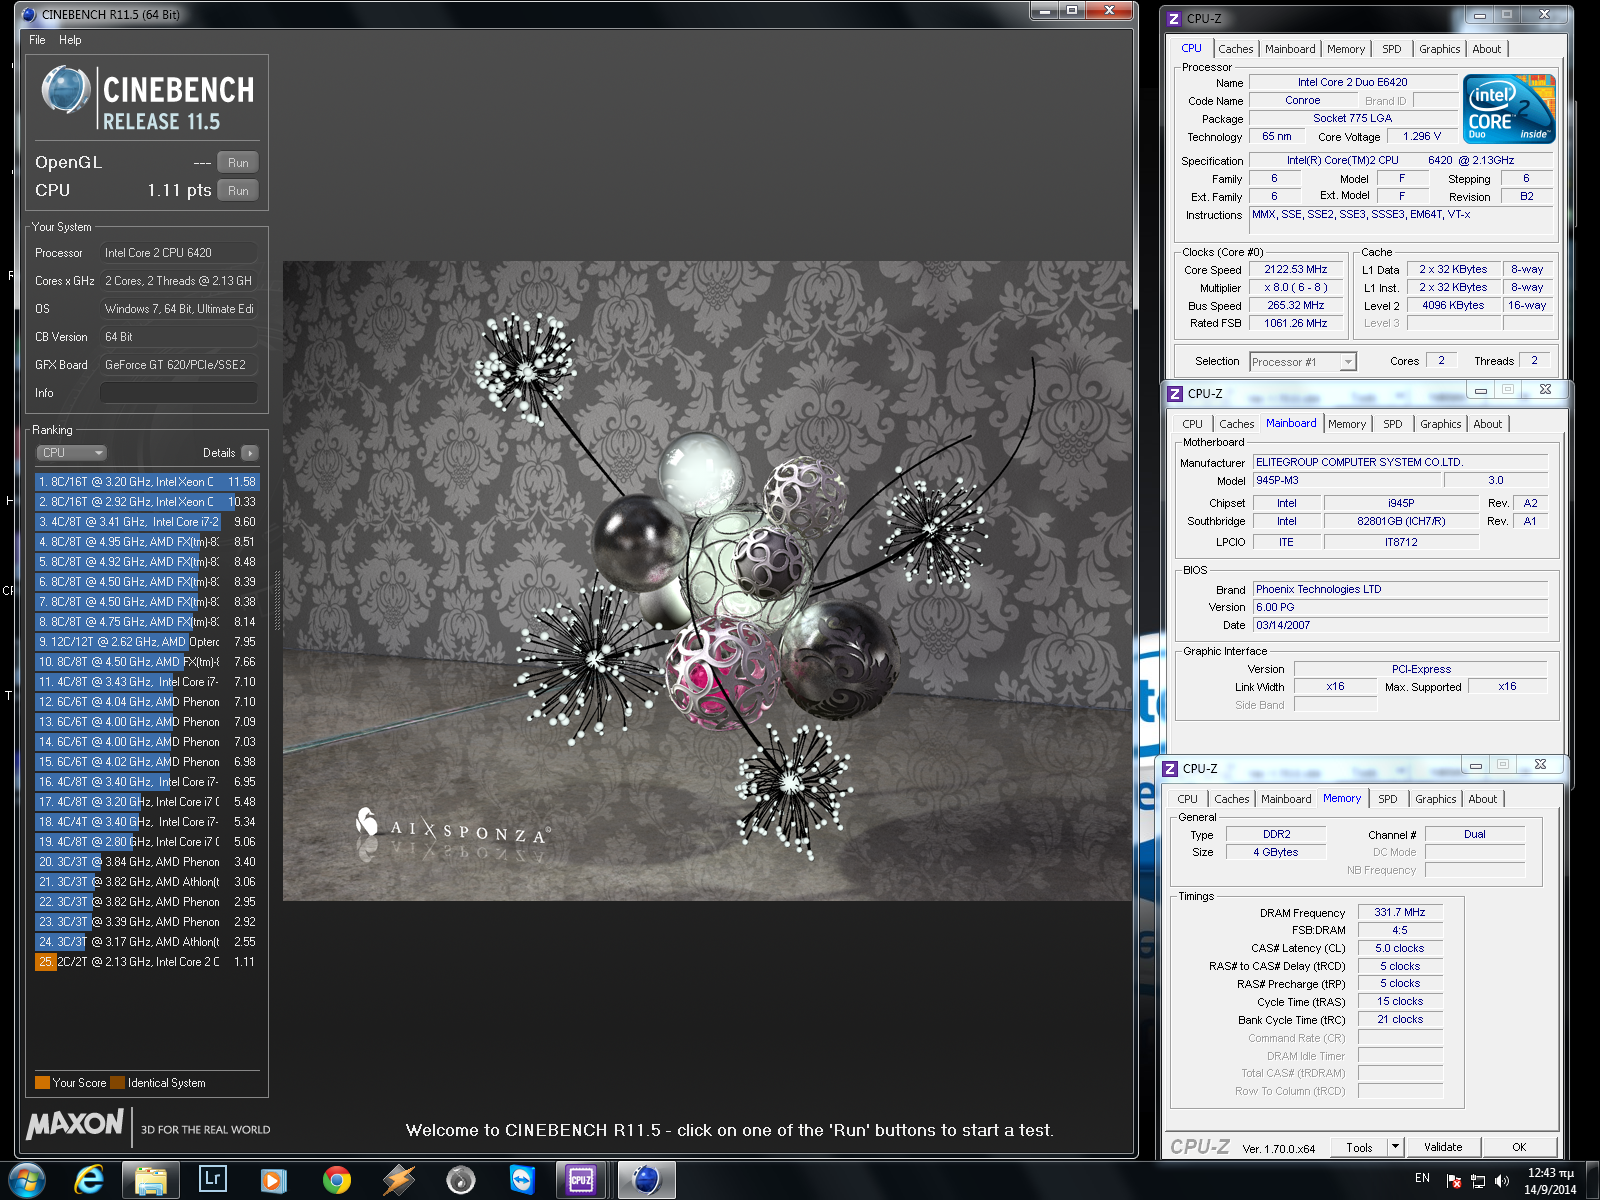Click the CPU-Z icon of Mainboard window
Image resolution: width=1600 pixels, height=1200 pixels.
coord(1175,393)
